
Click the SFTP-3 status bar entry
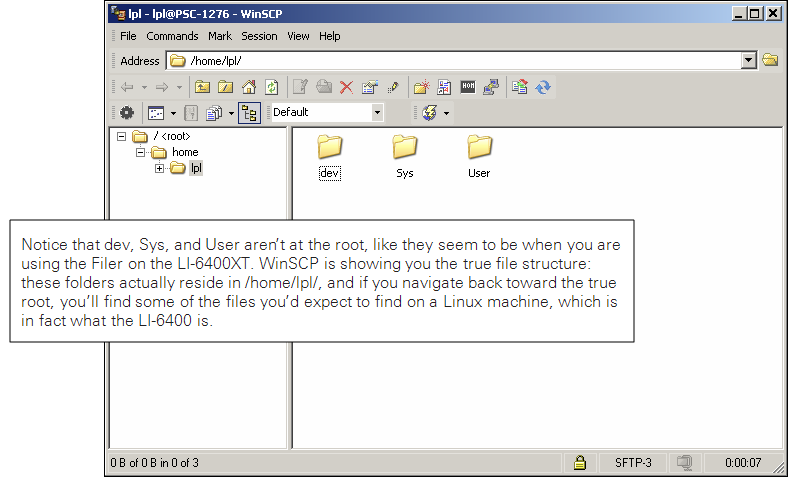coord(633,462)
